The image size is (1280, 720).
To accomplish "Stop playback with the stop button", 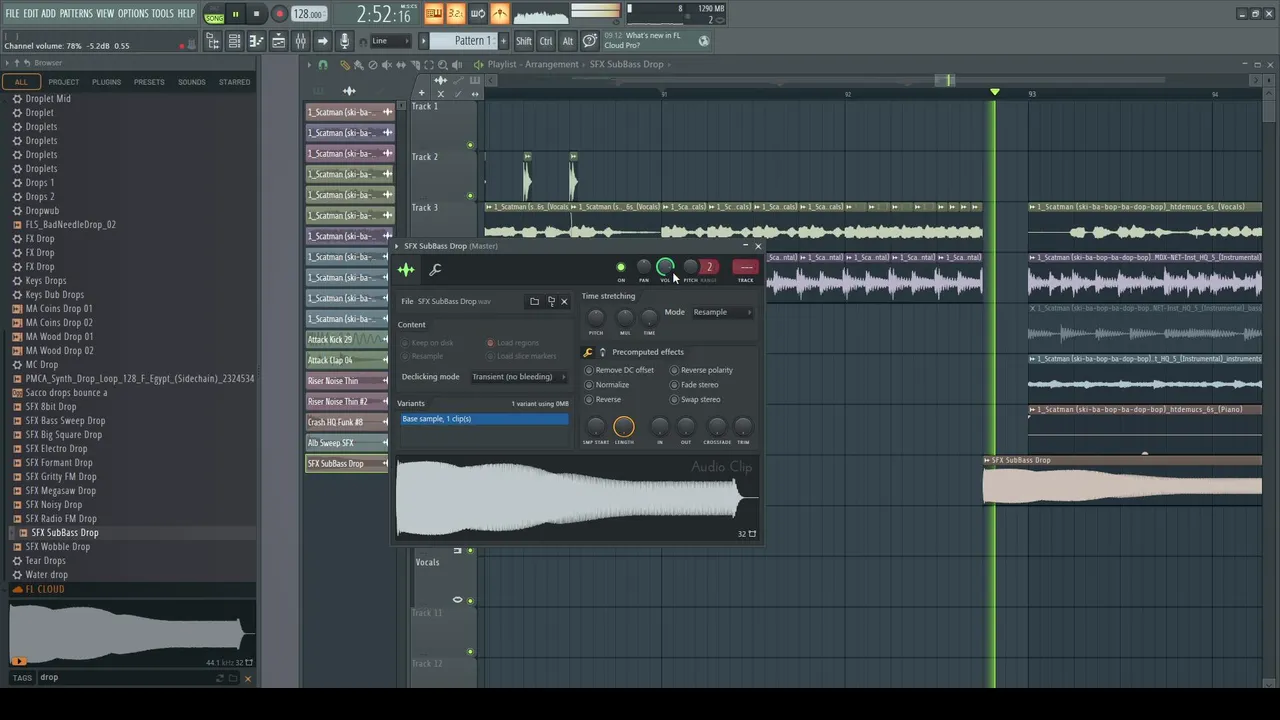I will tap(256, 14).
